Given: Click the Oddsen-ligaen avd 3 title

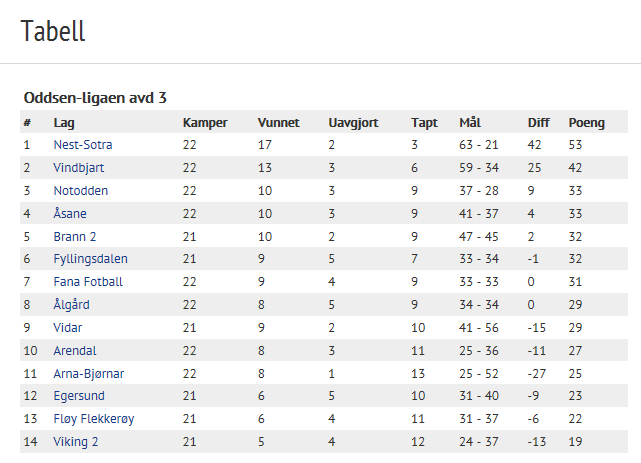Looking at the screenshot, I should click(95, 98).
